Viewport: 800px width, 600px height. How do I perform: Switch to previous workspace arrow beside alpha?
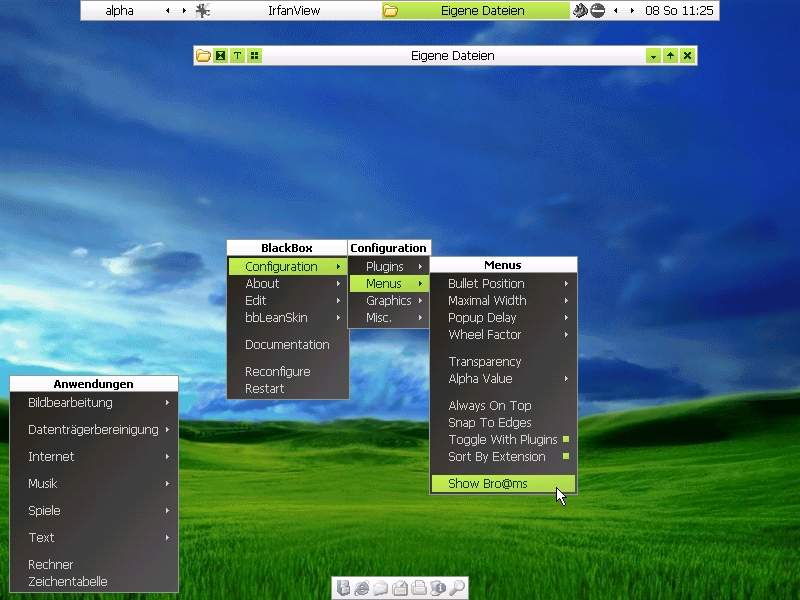click(168, 10)
